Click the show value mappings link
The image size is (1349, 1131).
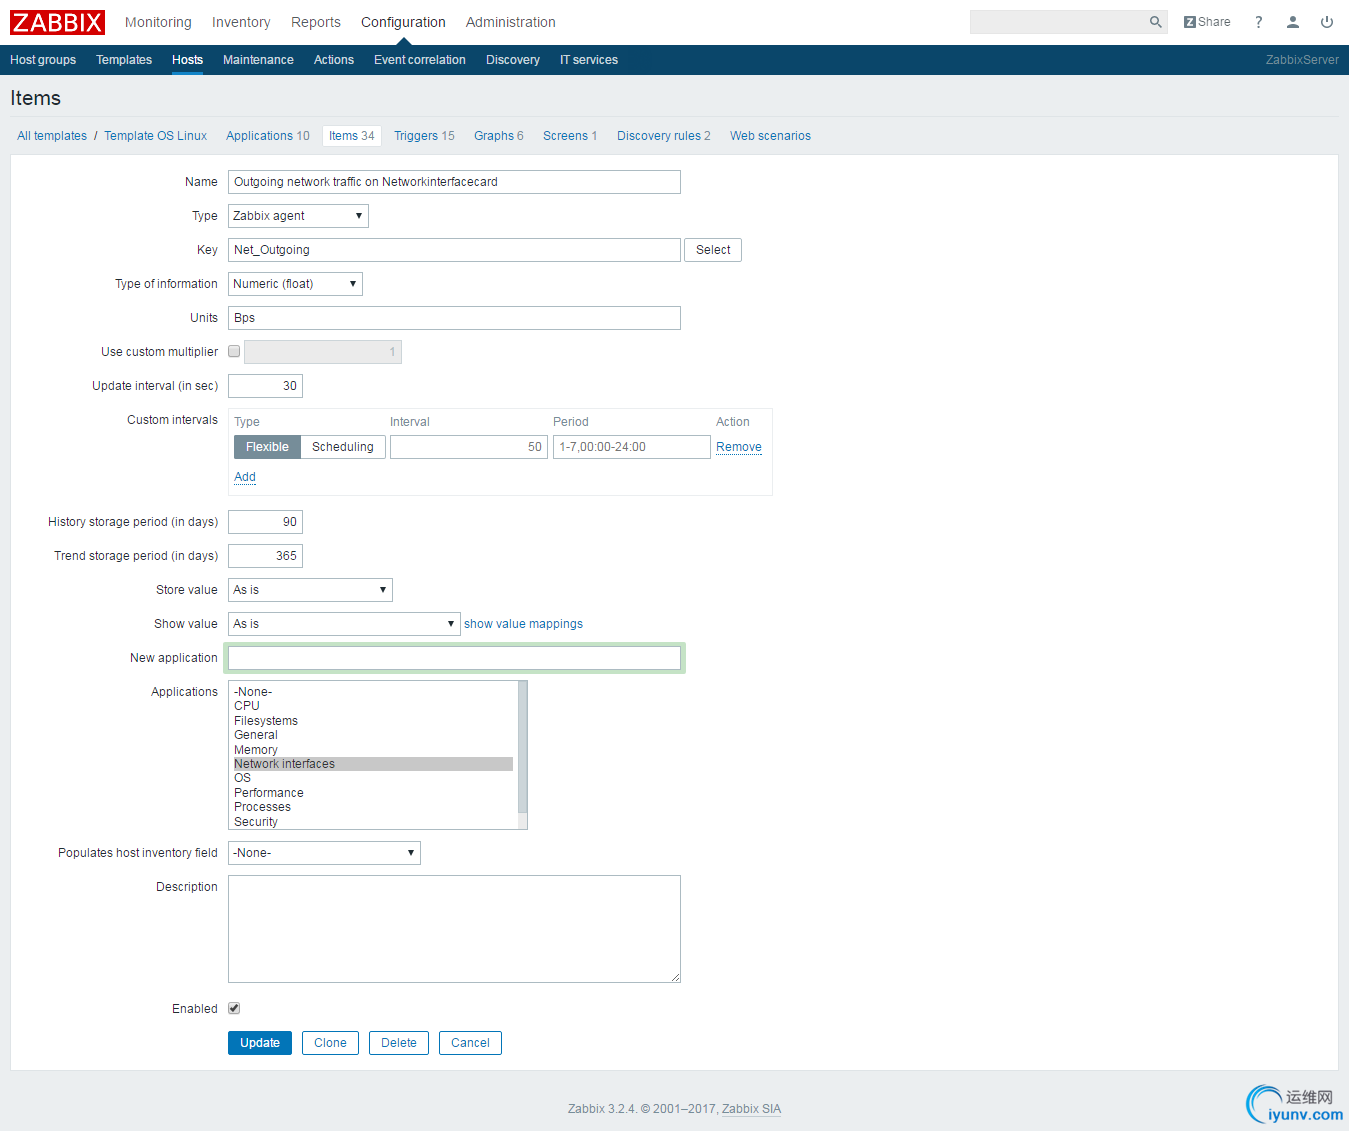click(523, 624)
